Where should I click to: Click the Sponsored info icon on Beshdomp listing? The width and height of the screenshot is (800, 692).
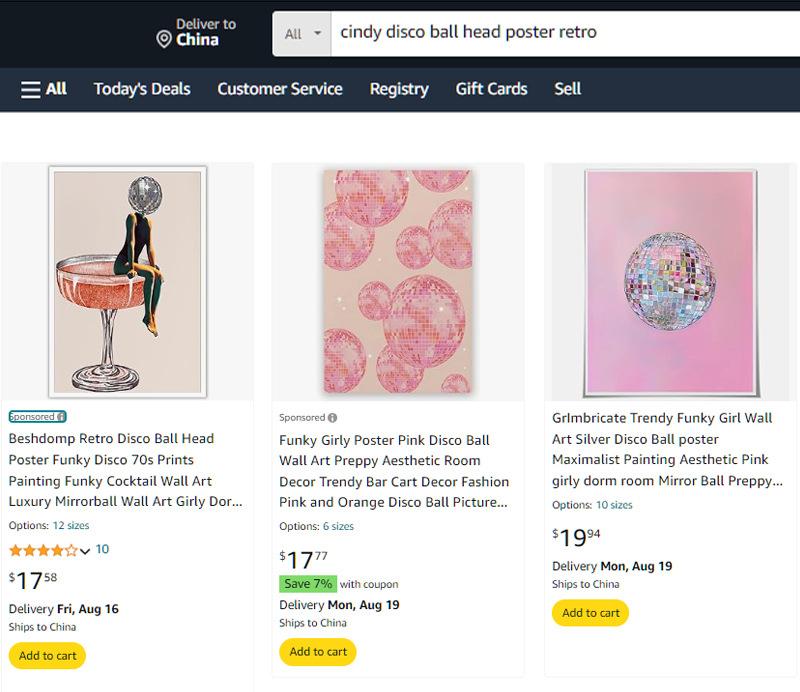61,417
